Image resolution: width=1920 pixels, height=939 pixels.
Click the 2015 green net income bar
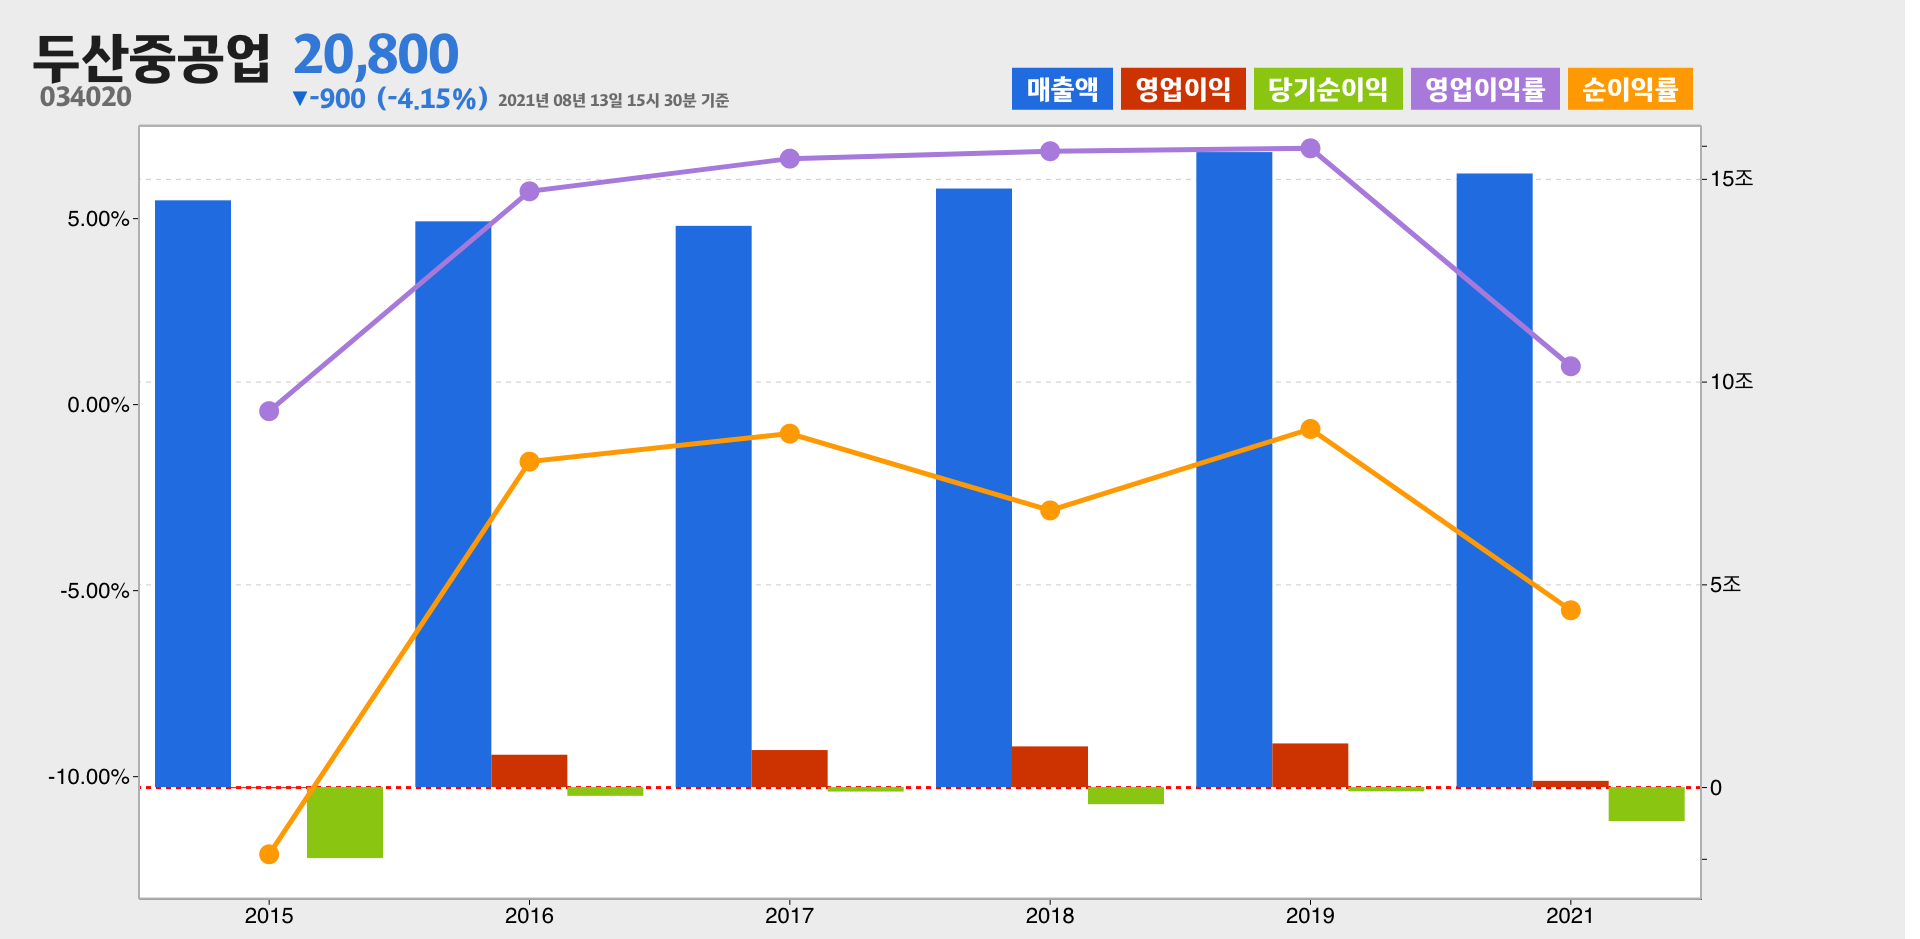[345, 822]
